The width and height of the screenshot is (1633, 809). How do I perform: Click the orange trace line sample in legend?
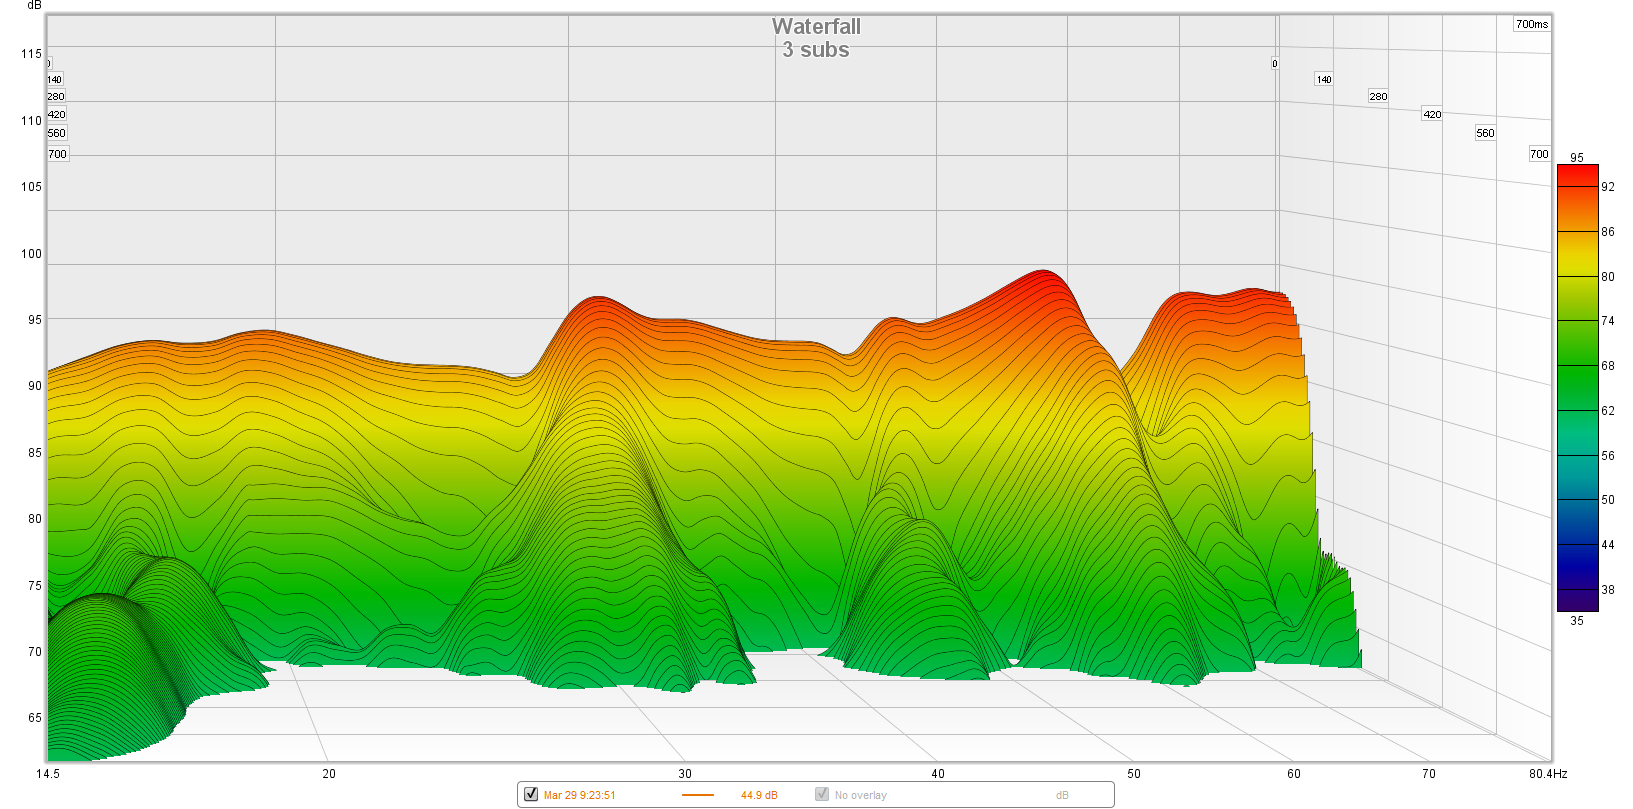point(698,795)
